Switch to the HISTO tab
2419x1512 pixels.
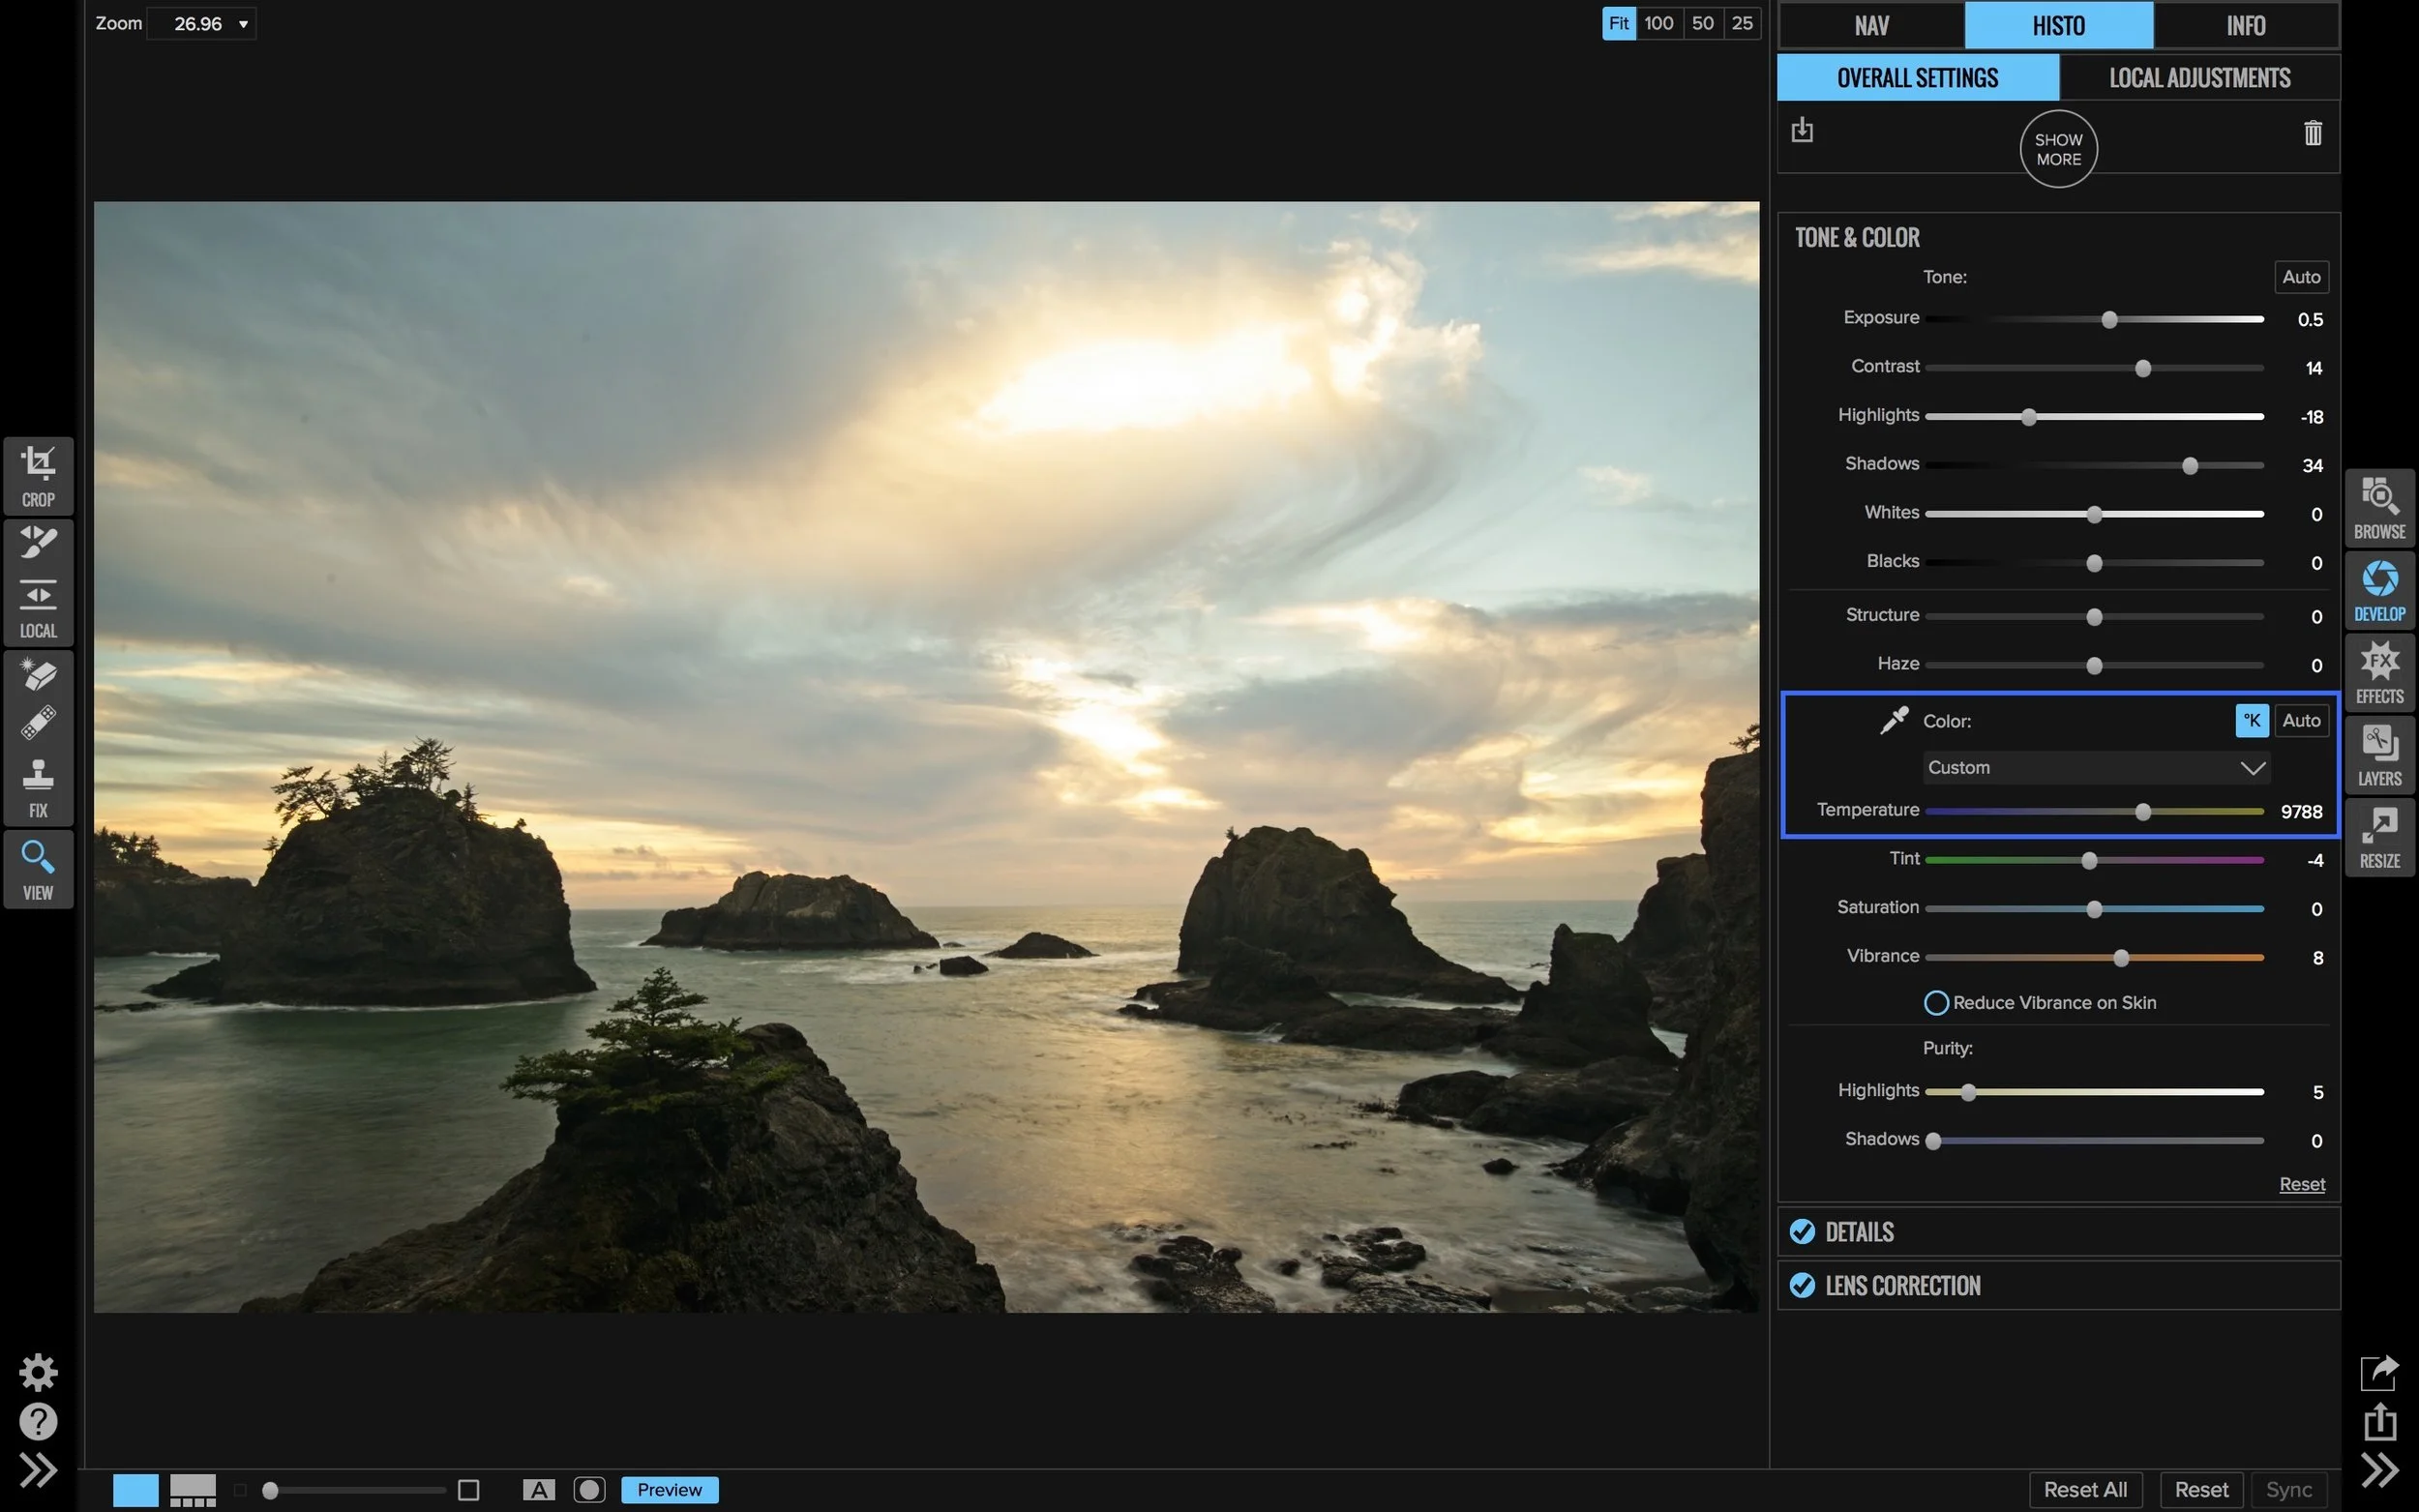2058,25
